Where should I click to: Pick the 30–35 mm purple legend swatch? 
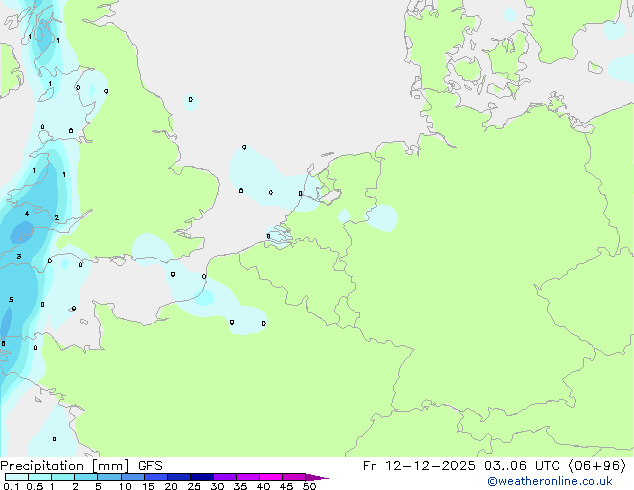225,477
